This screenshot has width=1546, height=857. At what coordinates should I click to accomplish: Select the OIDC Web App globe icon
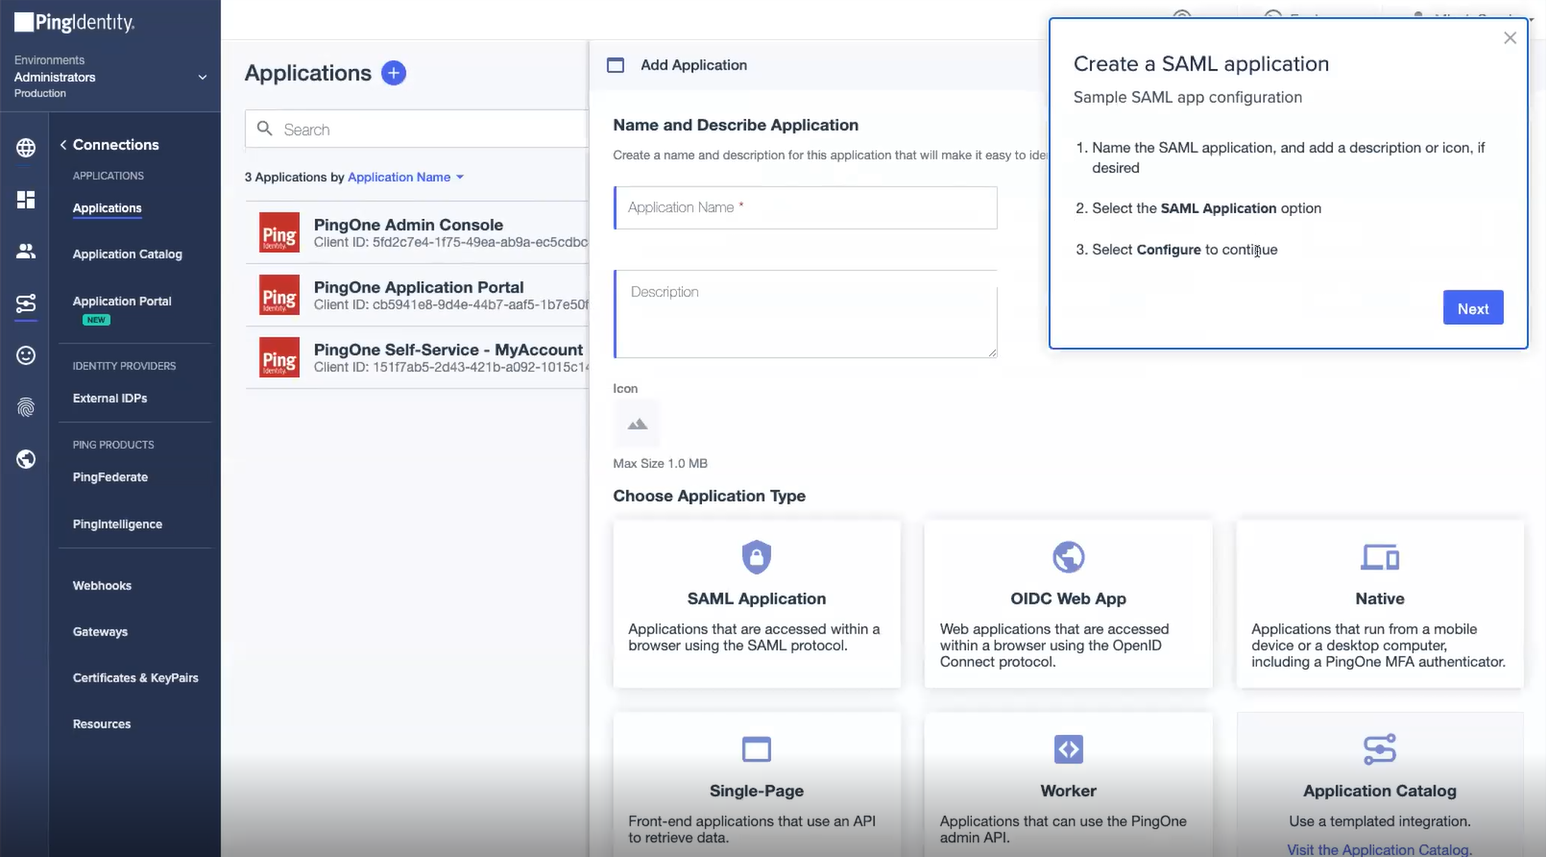pos(1068,557)
